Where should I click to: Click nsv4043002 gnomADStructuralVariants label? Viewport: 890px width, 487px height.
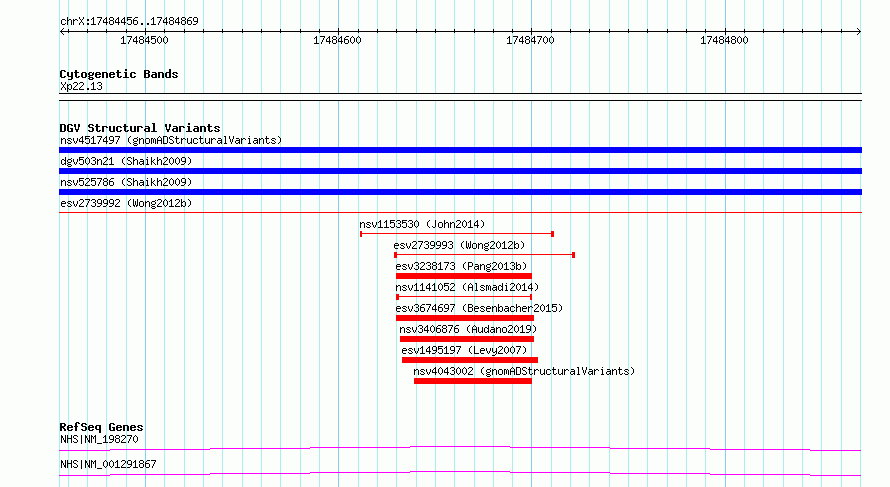click(524, 371)
